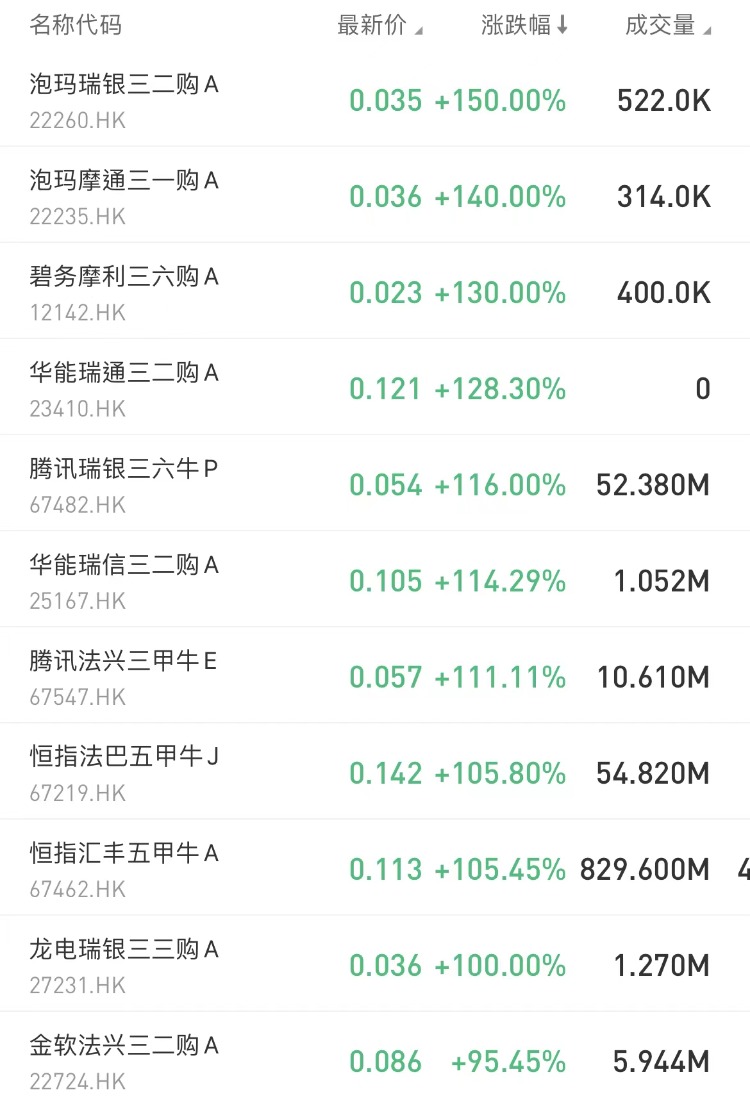Click the 829.600M volume figure
The image size is (750, 1106).
tap(645, 870)
